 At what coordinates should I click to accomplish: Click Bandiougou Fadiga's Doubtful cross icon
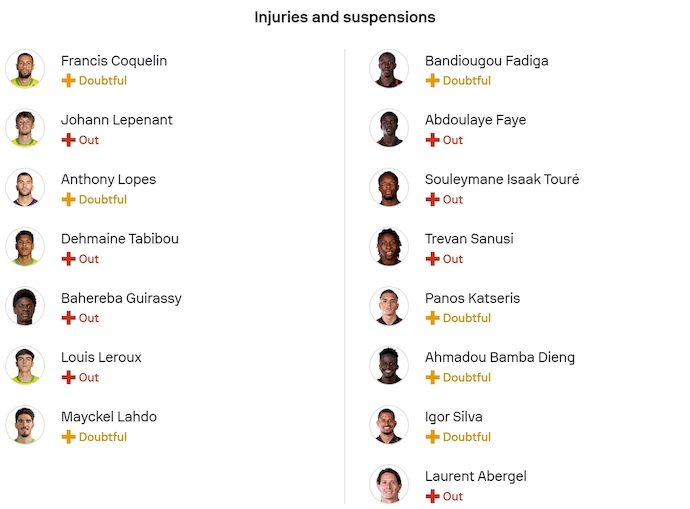(x=432, y=81)
